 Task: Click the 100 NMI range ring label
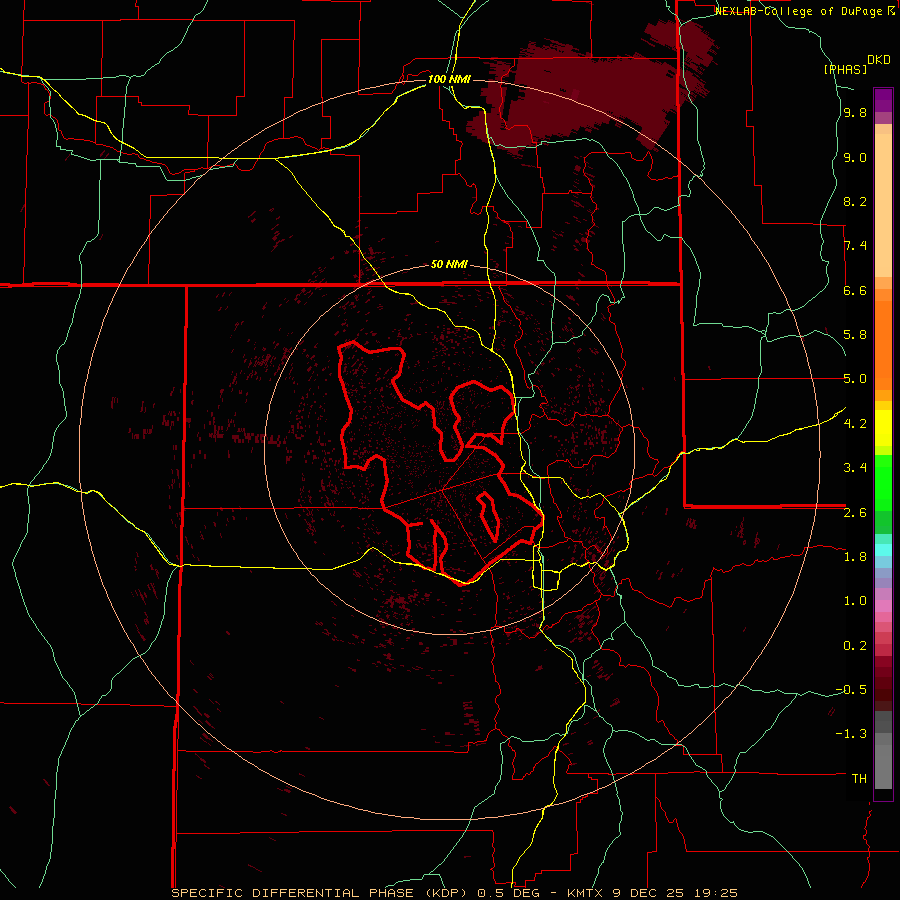[449, 79]
